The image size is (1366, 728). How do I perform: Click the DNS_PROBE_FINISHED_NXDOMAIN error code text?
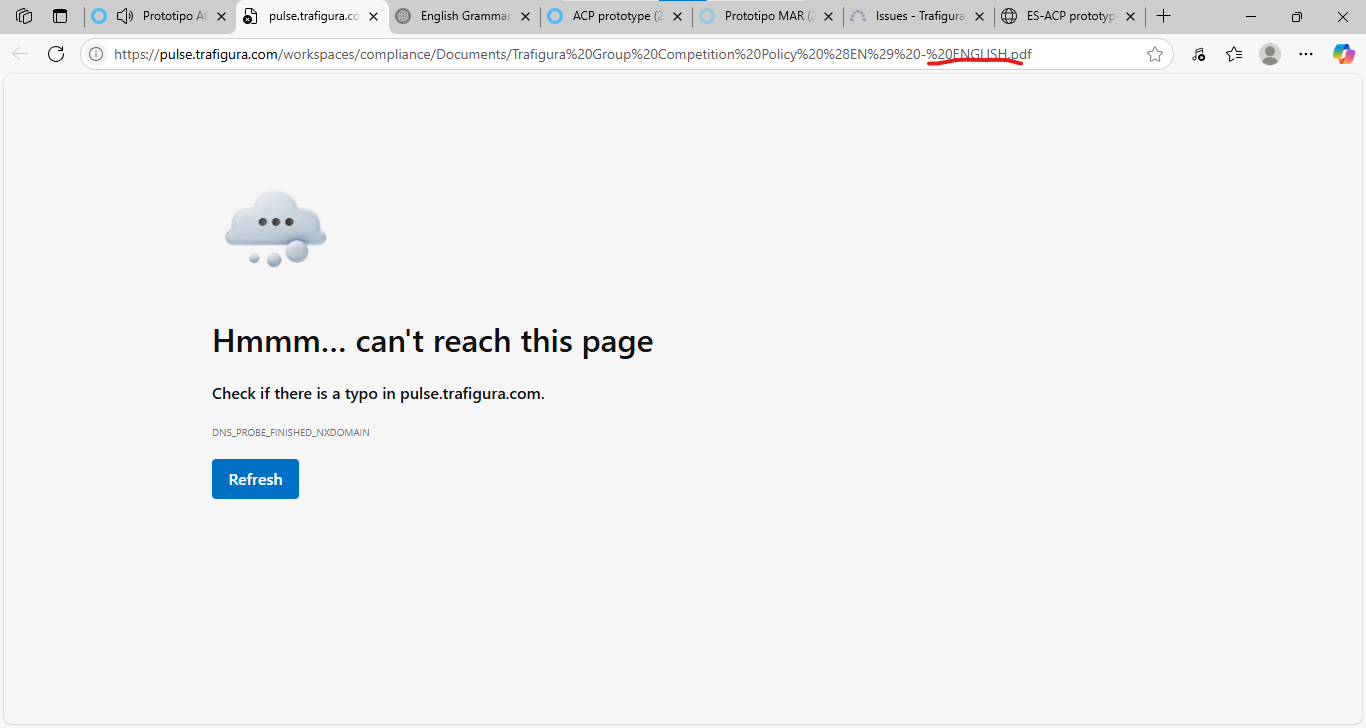tap(291, 433)
